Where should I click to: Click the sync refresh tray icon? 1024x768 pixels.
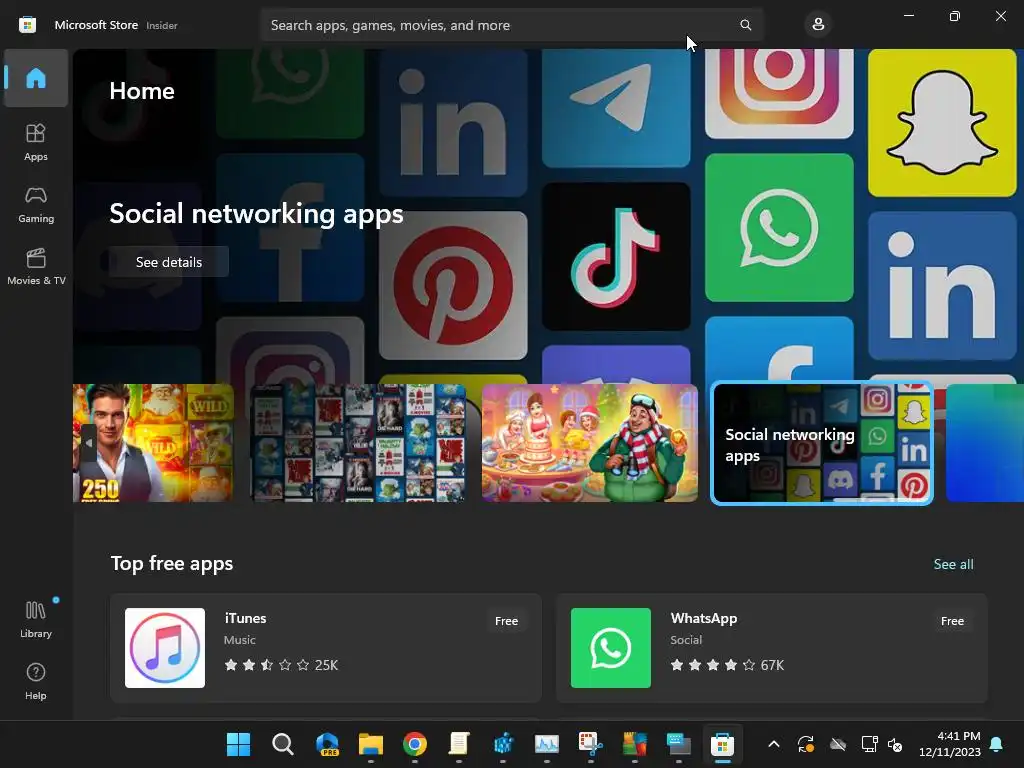pos(806,744)
